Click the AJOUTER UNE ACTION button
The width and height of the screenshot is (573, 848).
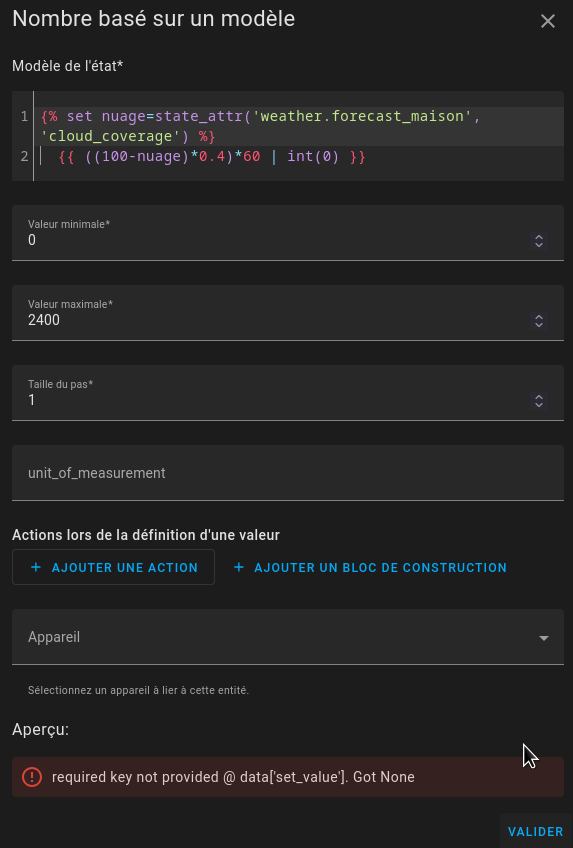click(x=114, y=567)
